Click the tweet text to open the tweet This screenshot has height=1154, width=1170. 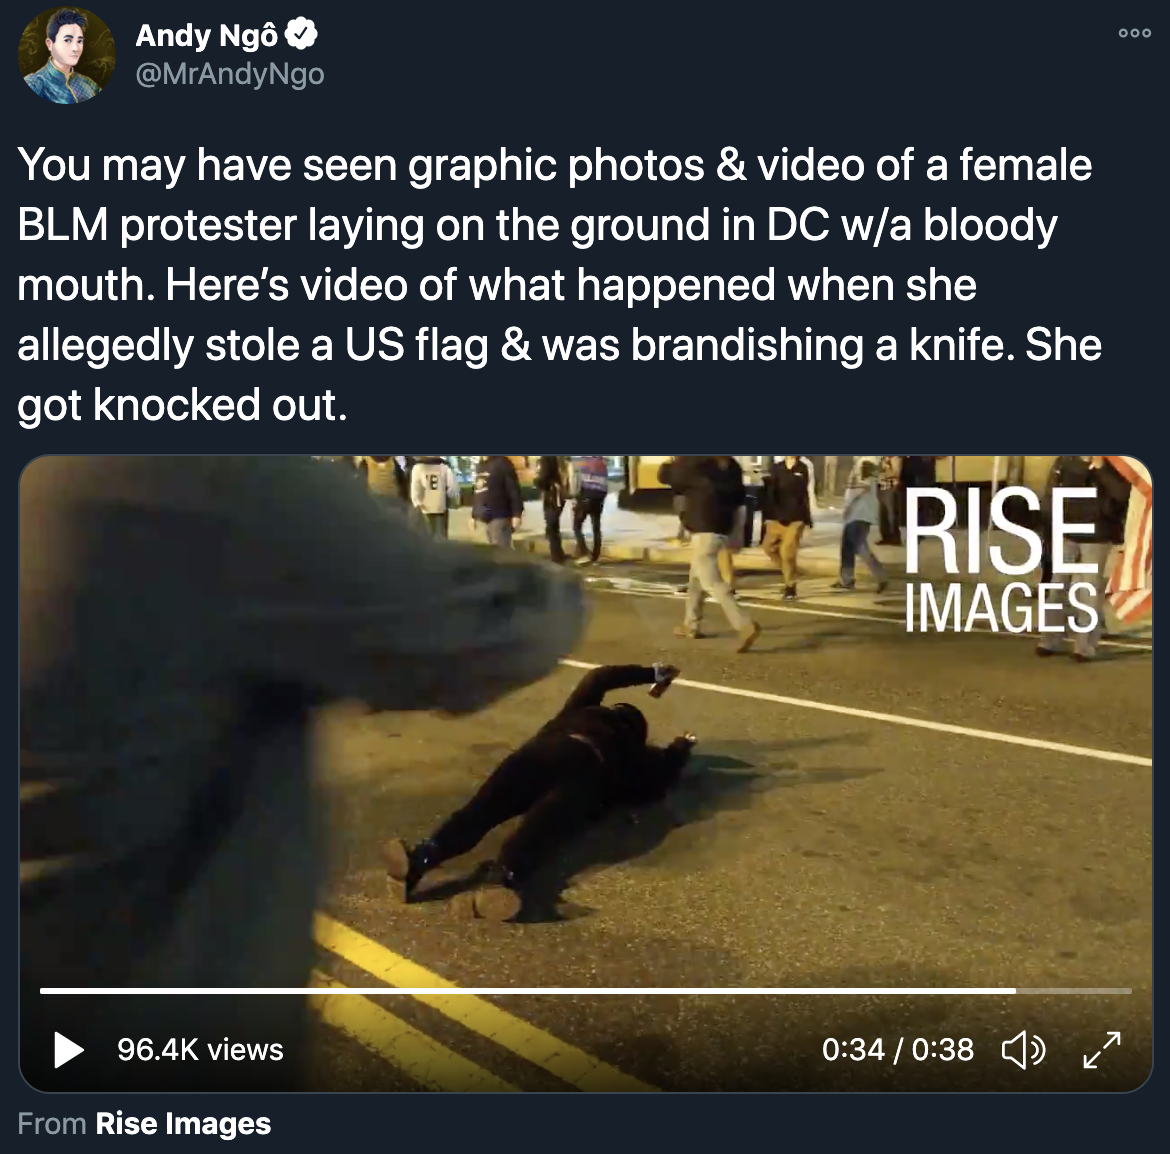coord(560,284)
